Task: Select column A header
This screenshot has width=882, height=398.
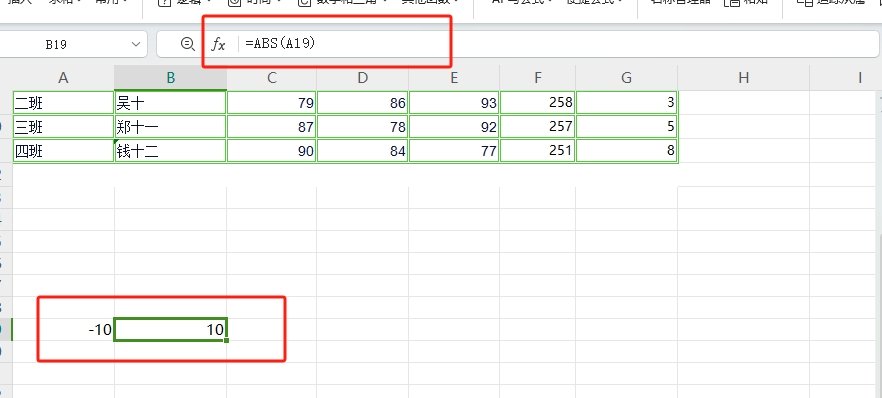Action: (x=63, y=78)
